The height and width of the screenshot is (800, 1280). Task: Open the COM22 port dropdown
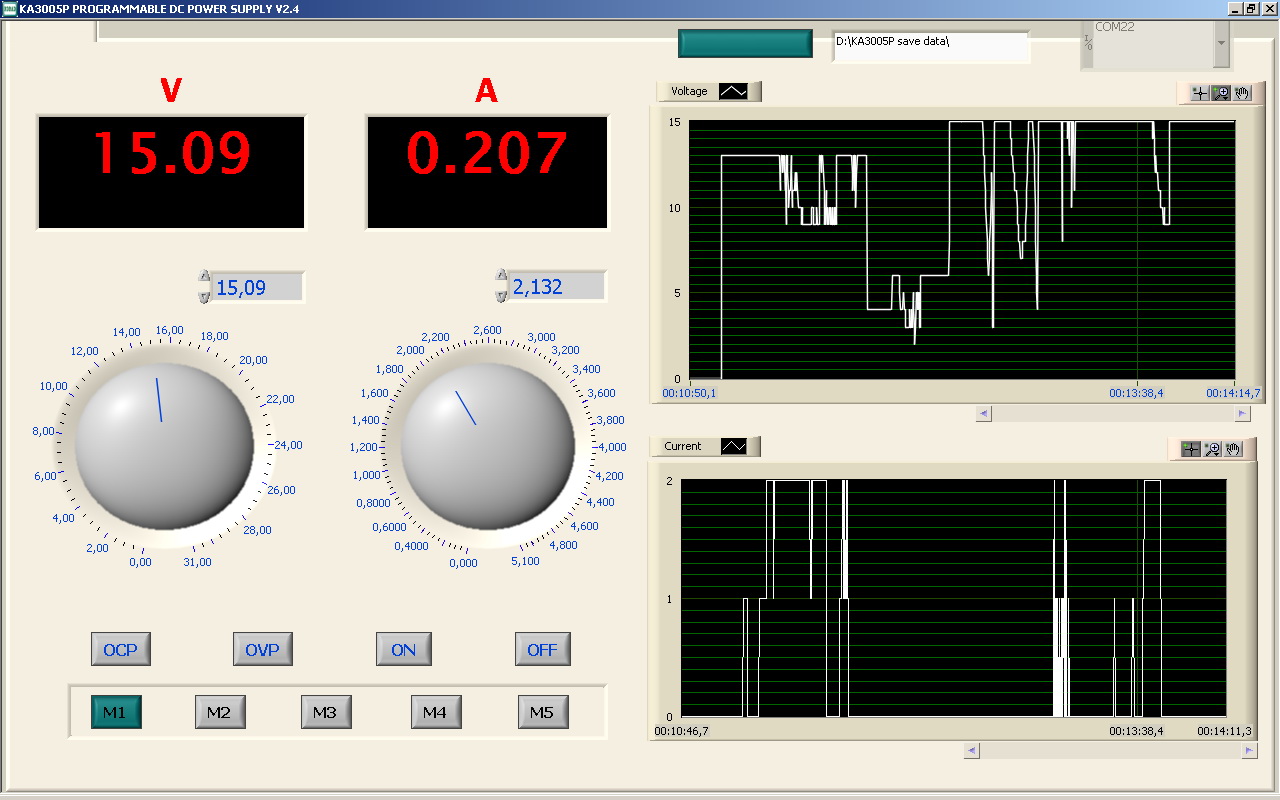[x=1220, y=44]
